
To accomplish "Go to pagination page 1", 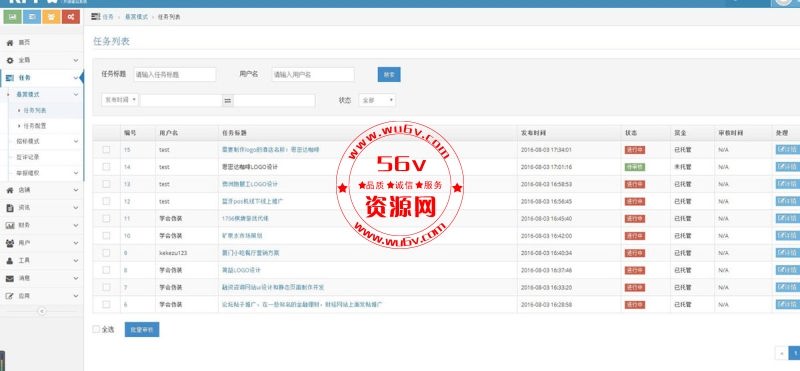I will pyautogui.click(x=794, y=353).
